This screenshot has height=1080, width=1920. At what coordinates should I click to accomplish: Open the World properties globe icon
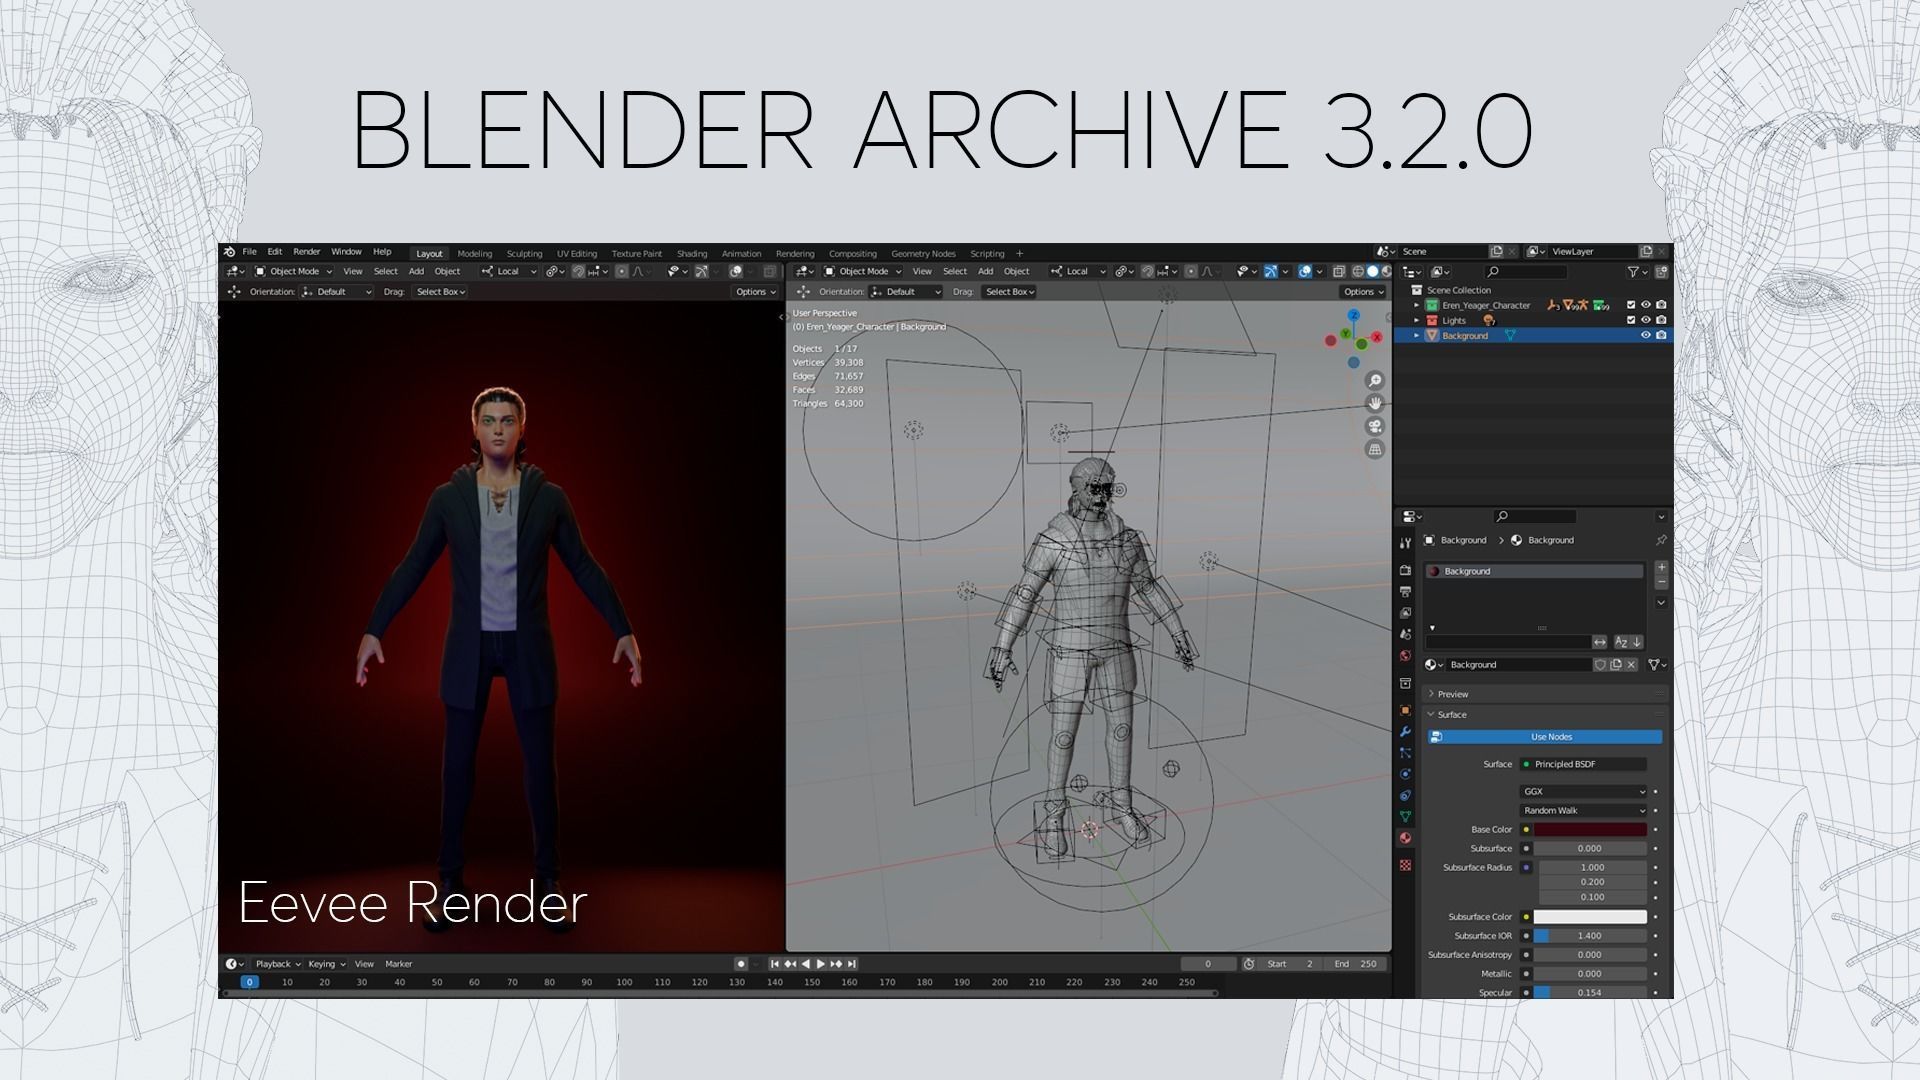point(1405,655)
